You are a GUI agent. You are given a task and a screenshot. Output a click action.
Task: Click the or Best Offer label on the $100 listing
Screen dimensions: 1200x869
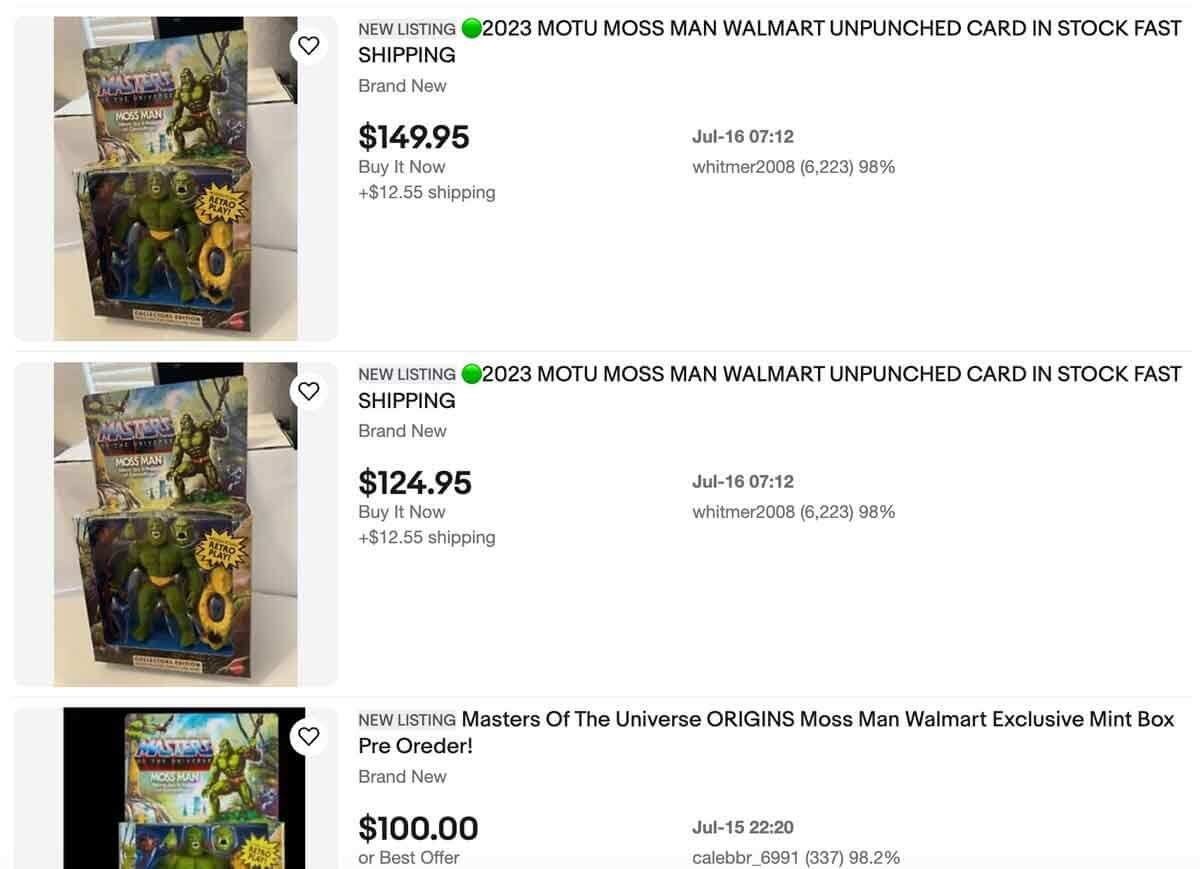(408, 857)
